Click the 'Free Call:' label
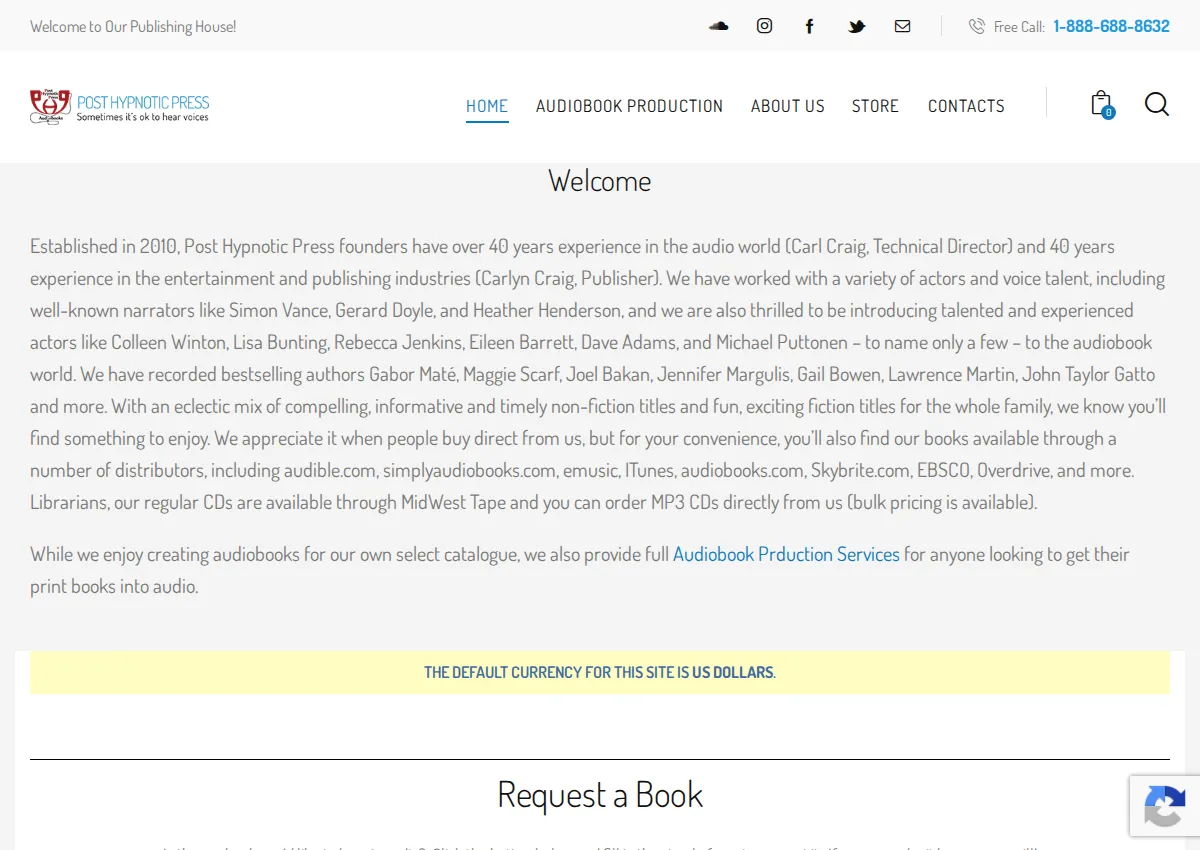 point(1019,27)
